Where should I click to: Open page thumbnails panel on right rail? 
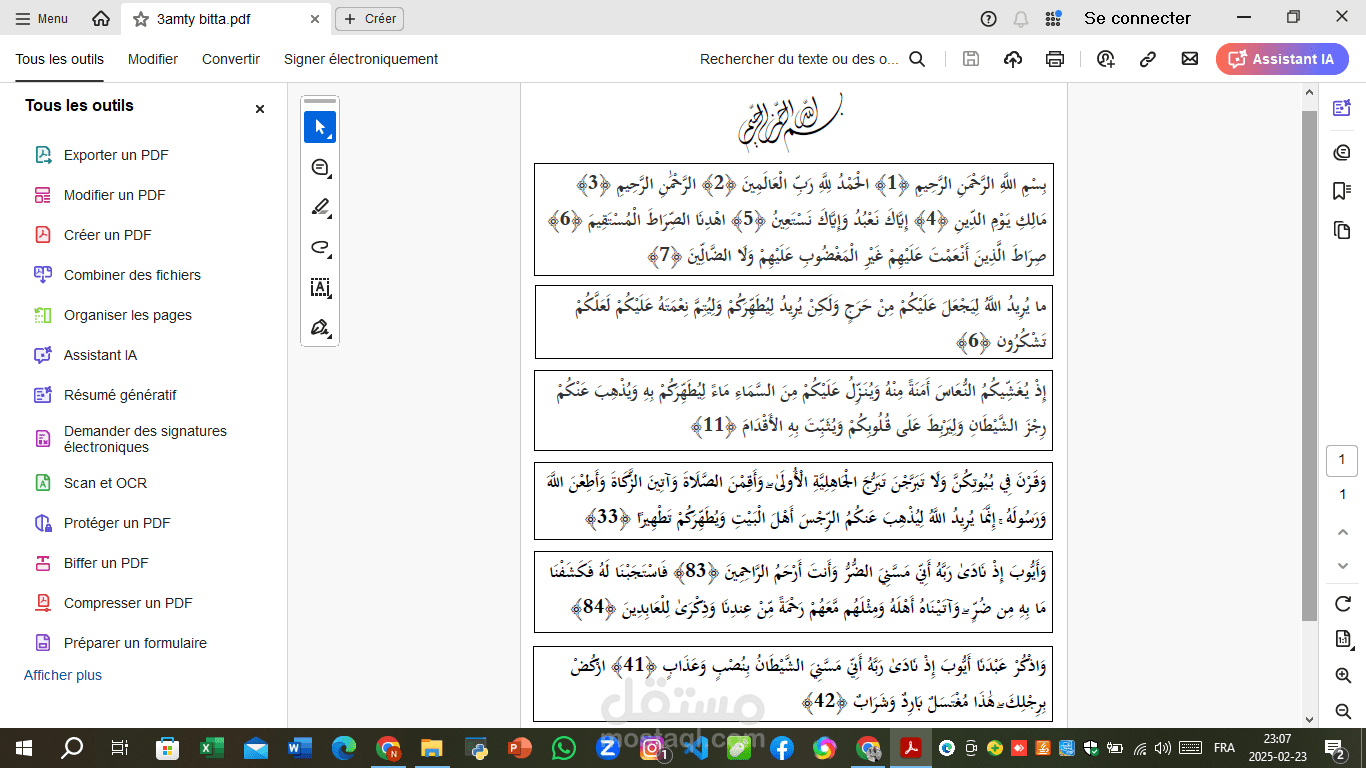[1342, 230]
